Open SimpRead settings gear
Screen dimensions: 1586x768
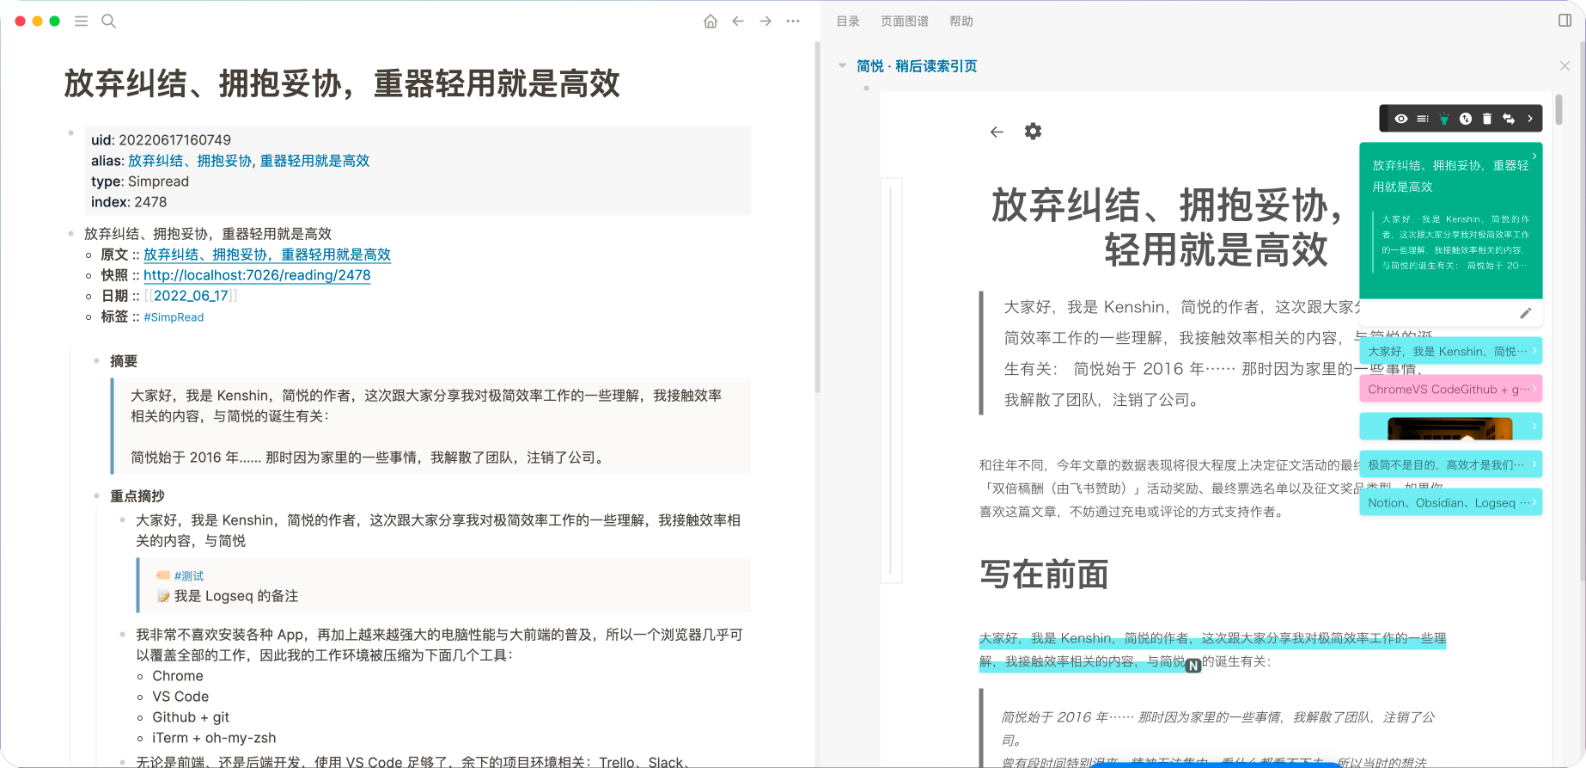(1033, 131)
